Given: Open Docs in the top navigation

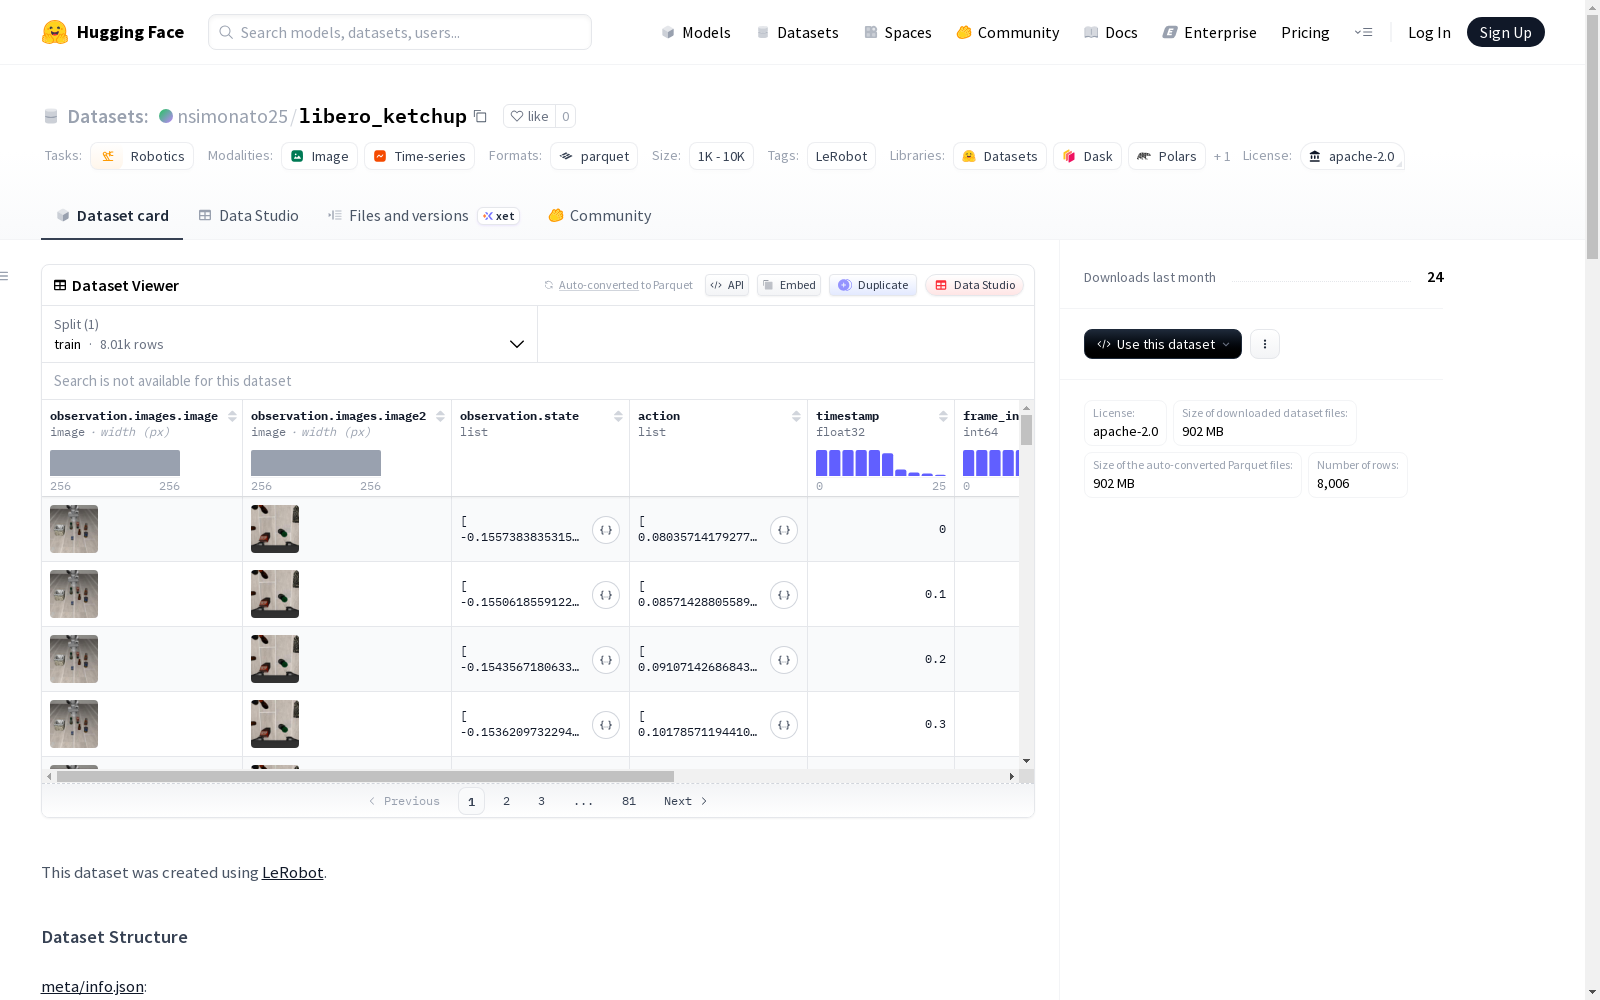Looking at the screenshot, I should 1111,32.
